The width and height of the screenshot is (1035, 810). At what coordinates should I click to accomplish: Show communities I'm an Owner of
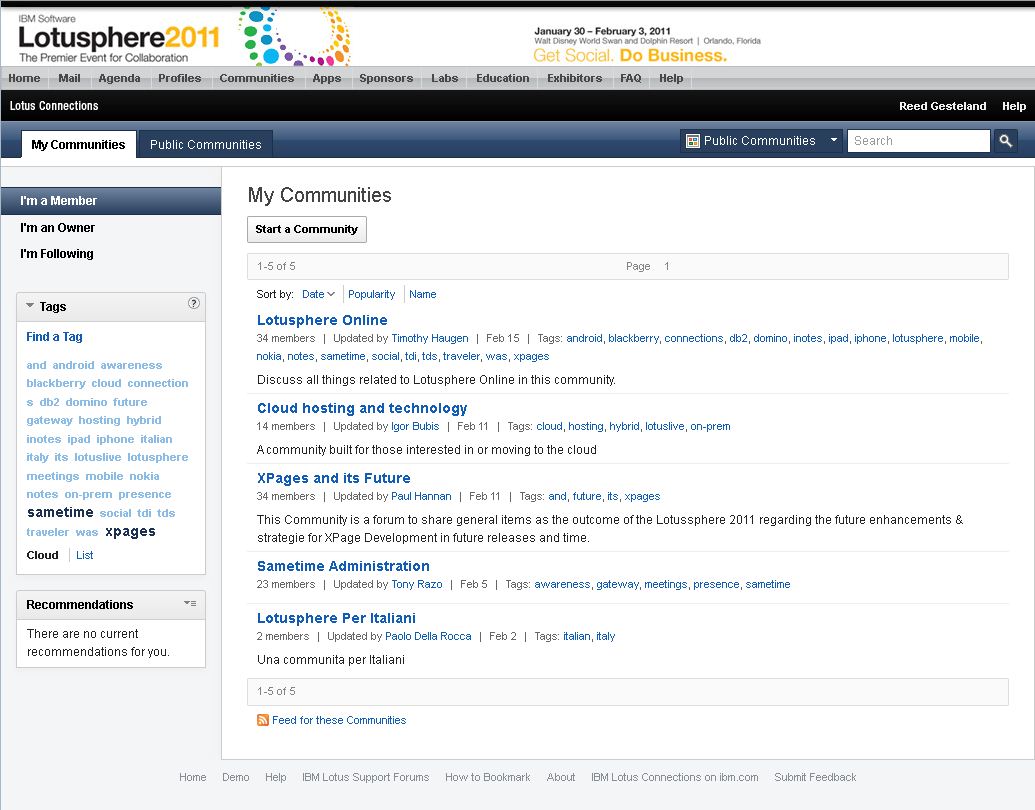pos(57,228)
